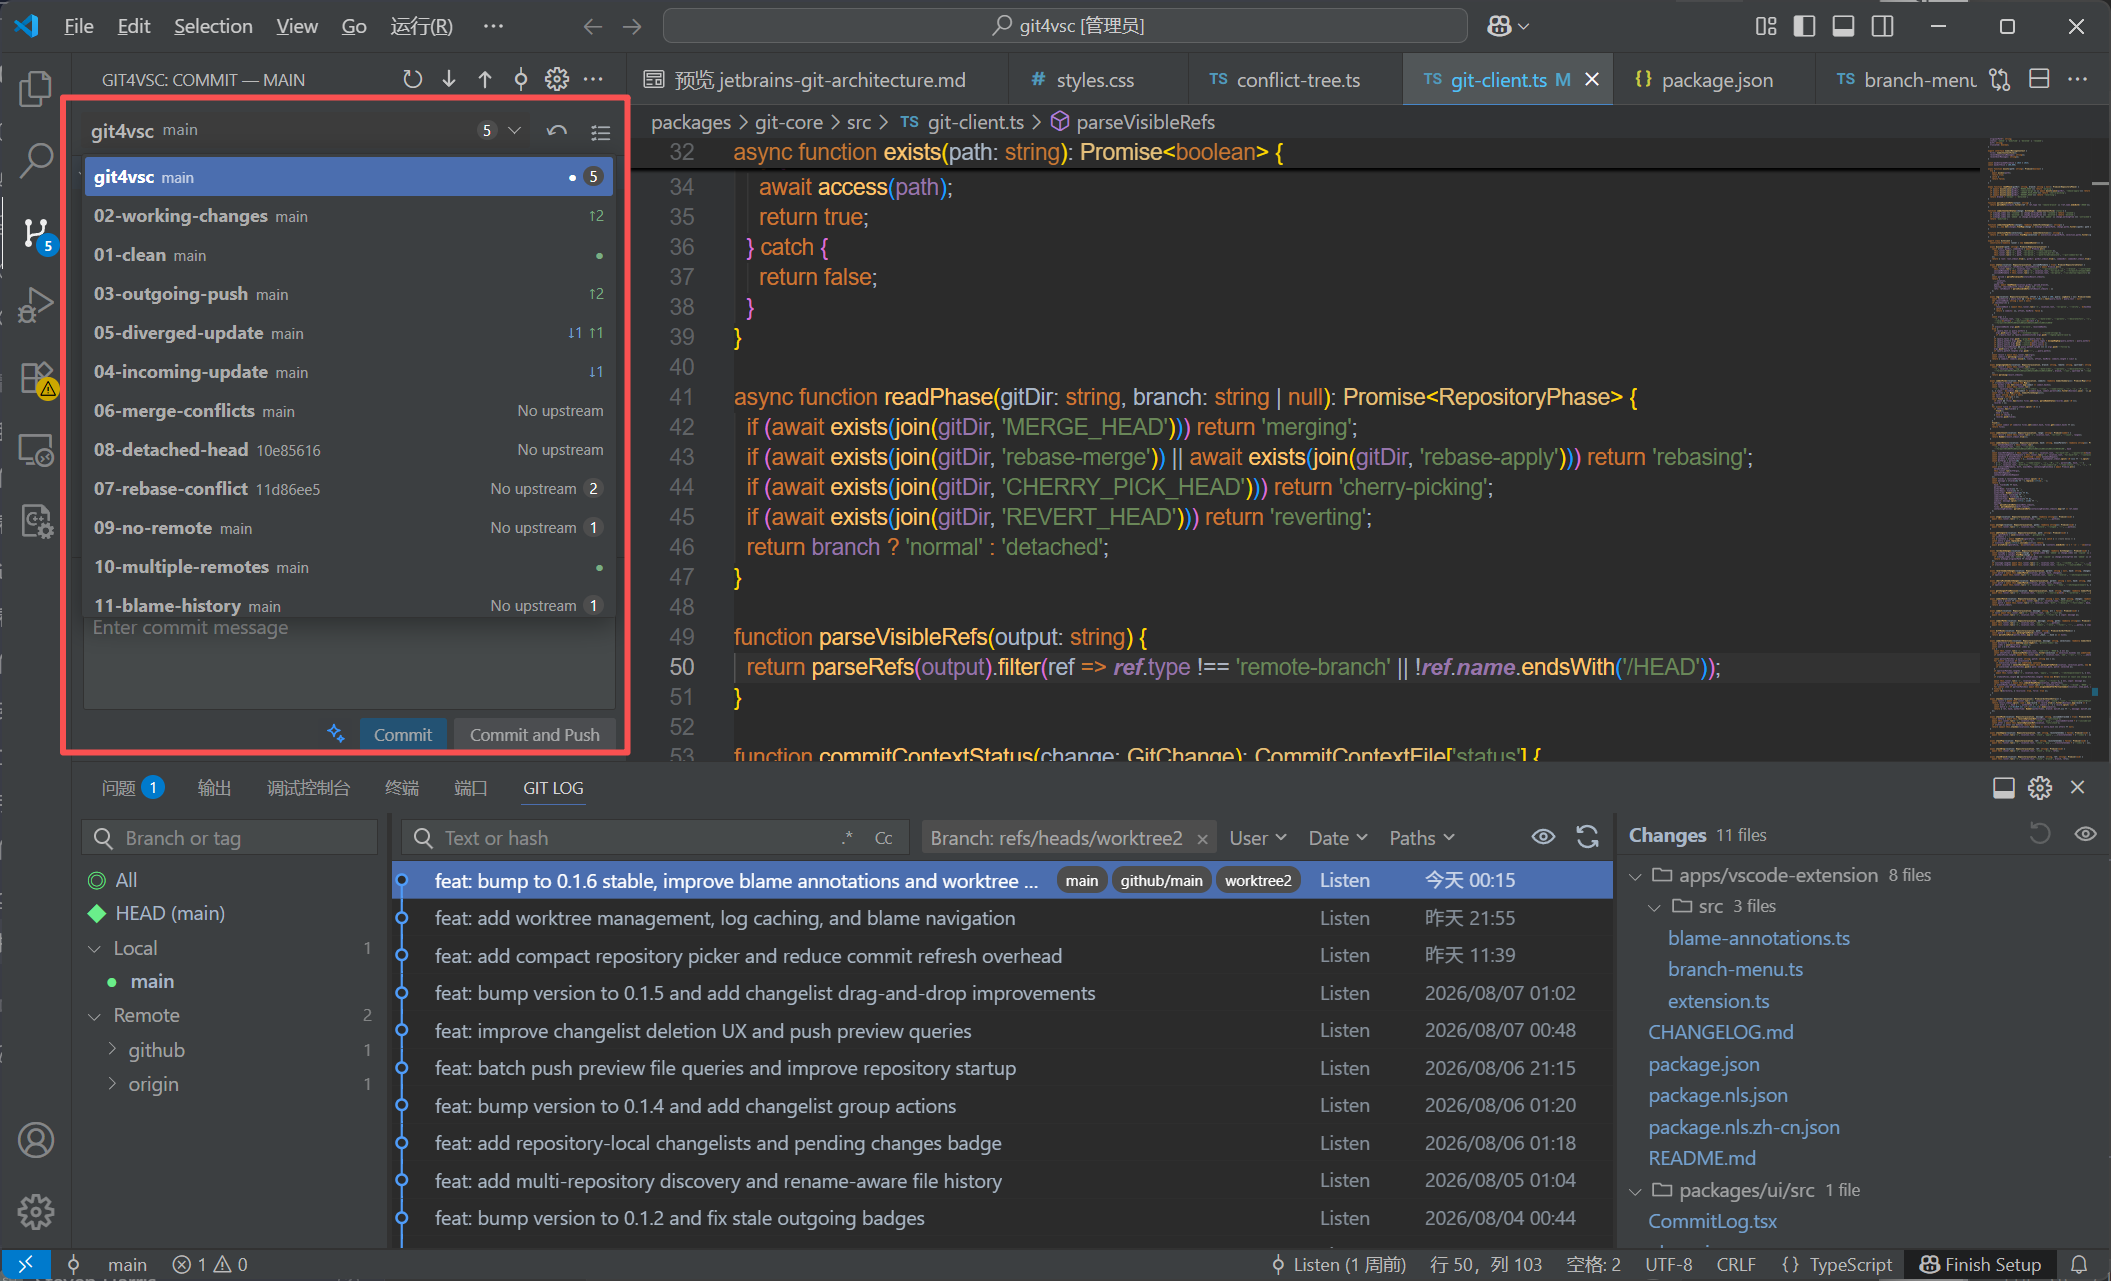Click the Commit button
Screen dimensions: 2111x1281
[x=403, y=734]
